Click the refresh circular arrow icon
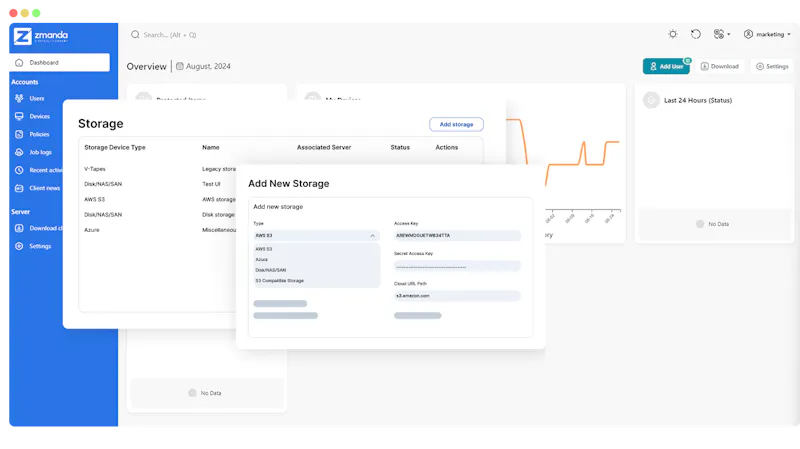Screen dimensions: 800x449 tap(696, 34)
